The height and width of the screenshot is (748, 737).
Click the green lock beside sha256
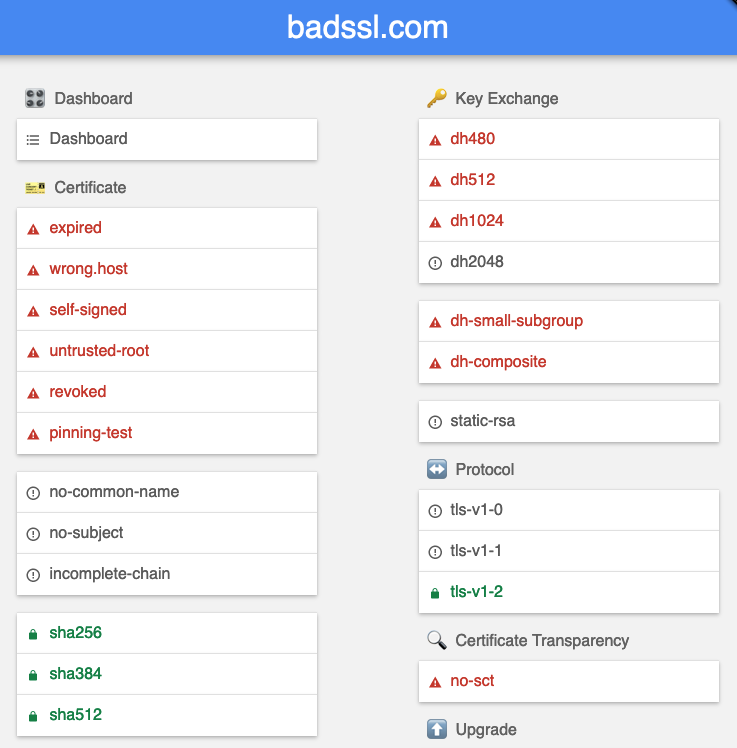(33, 634)
